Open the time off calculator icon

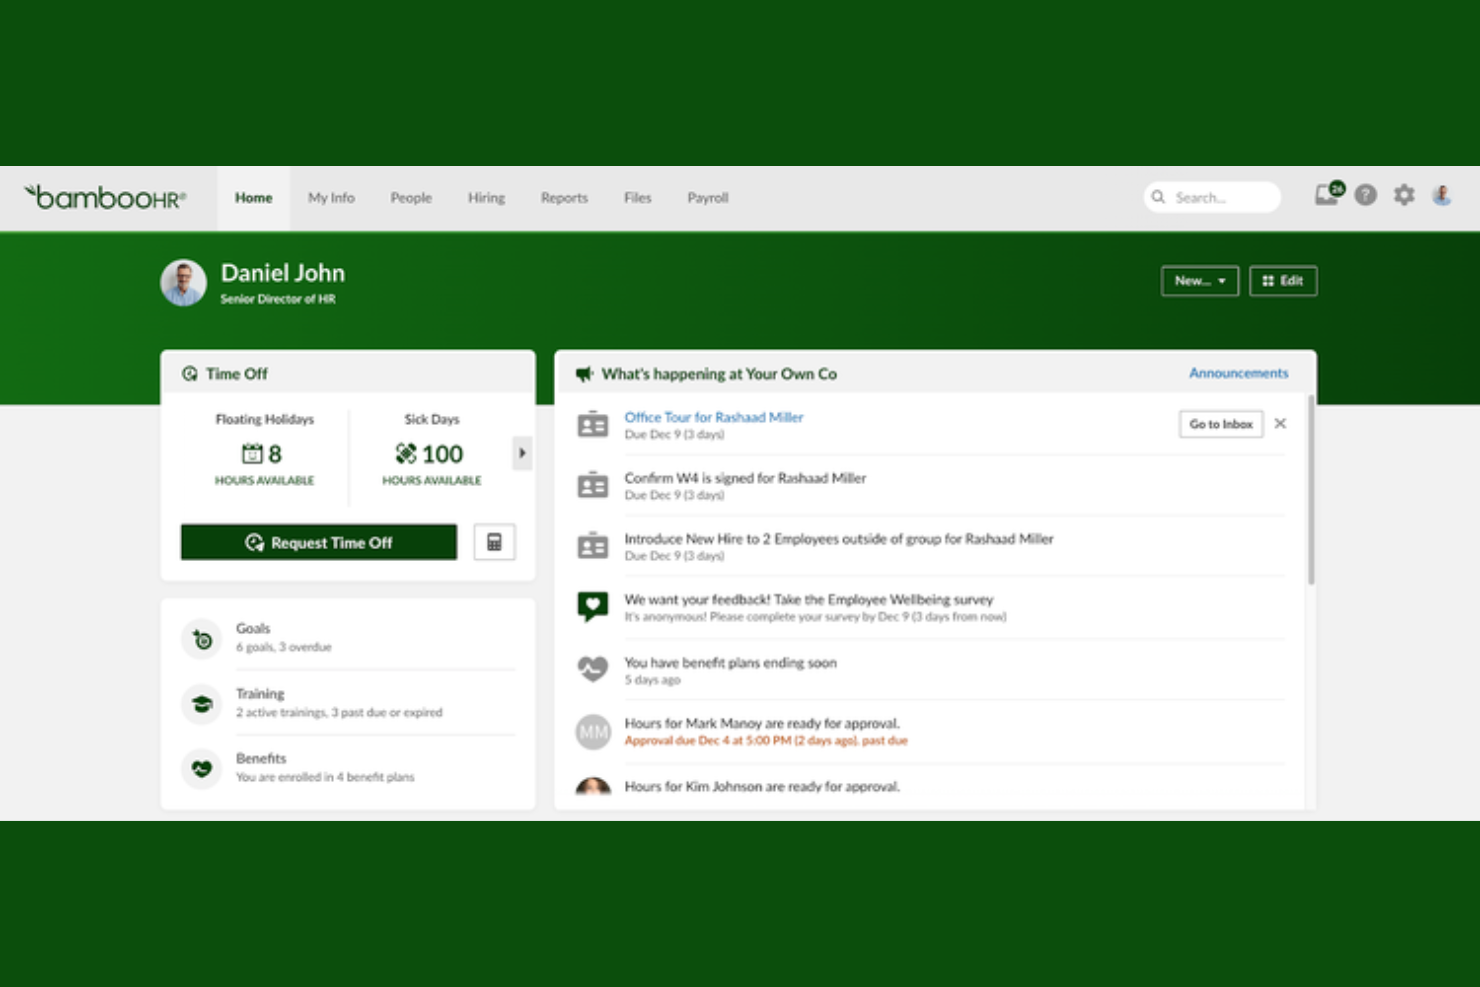(x=493, y=542)
